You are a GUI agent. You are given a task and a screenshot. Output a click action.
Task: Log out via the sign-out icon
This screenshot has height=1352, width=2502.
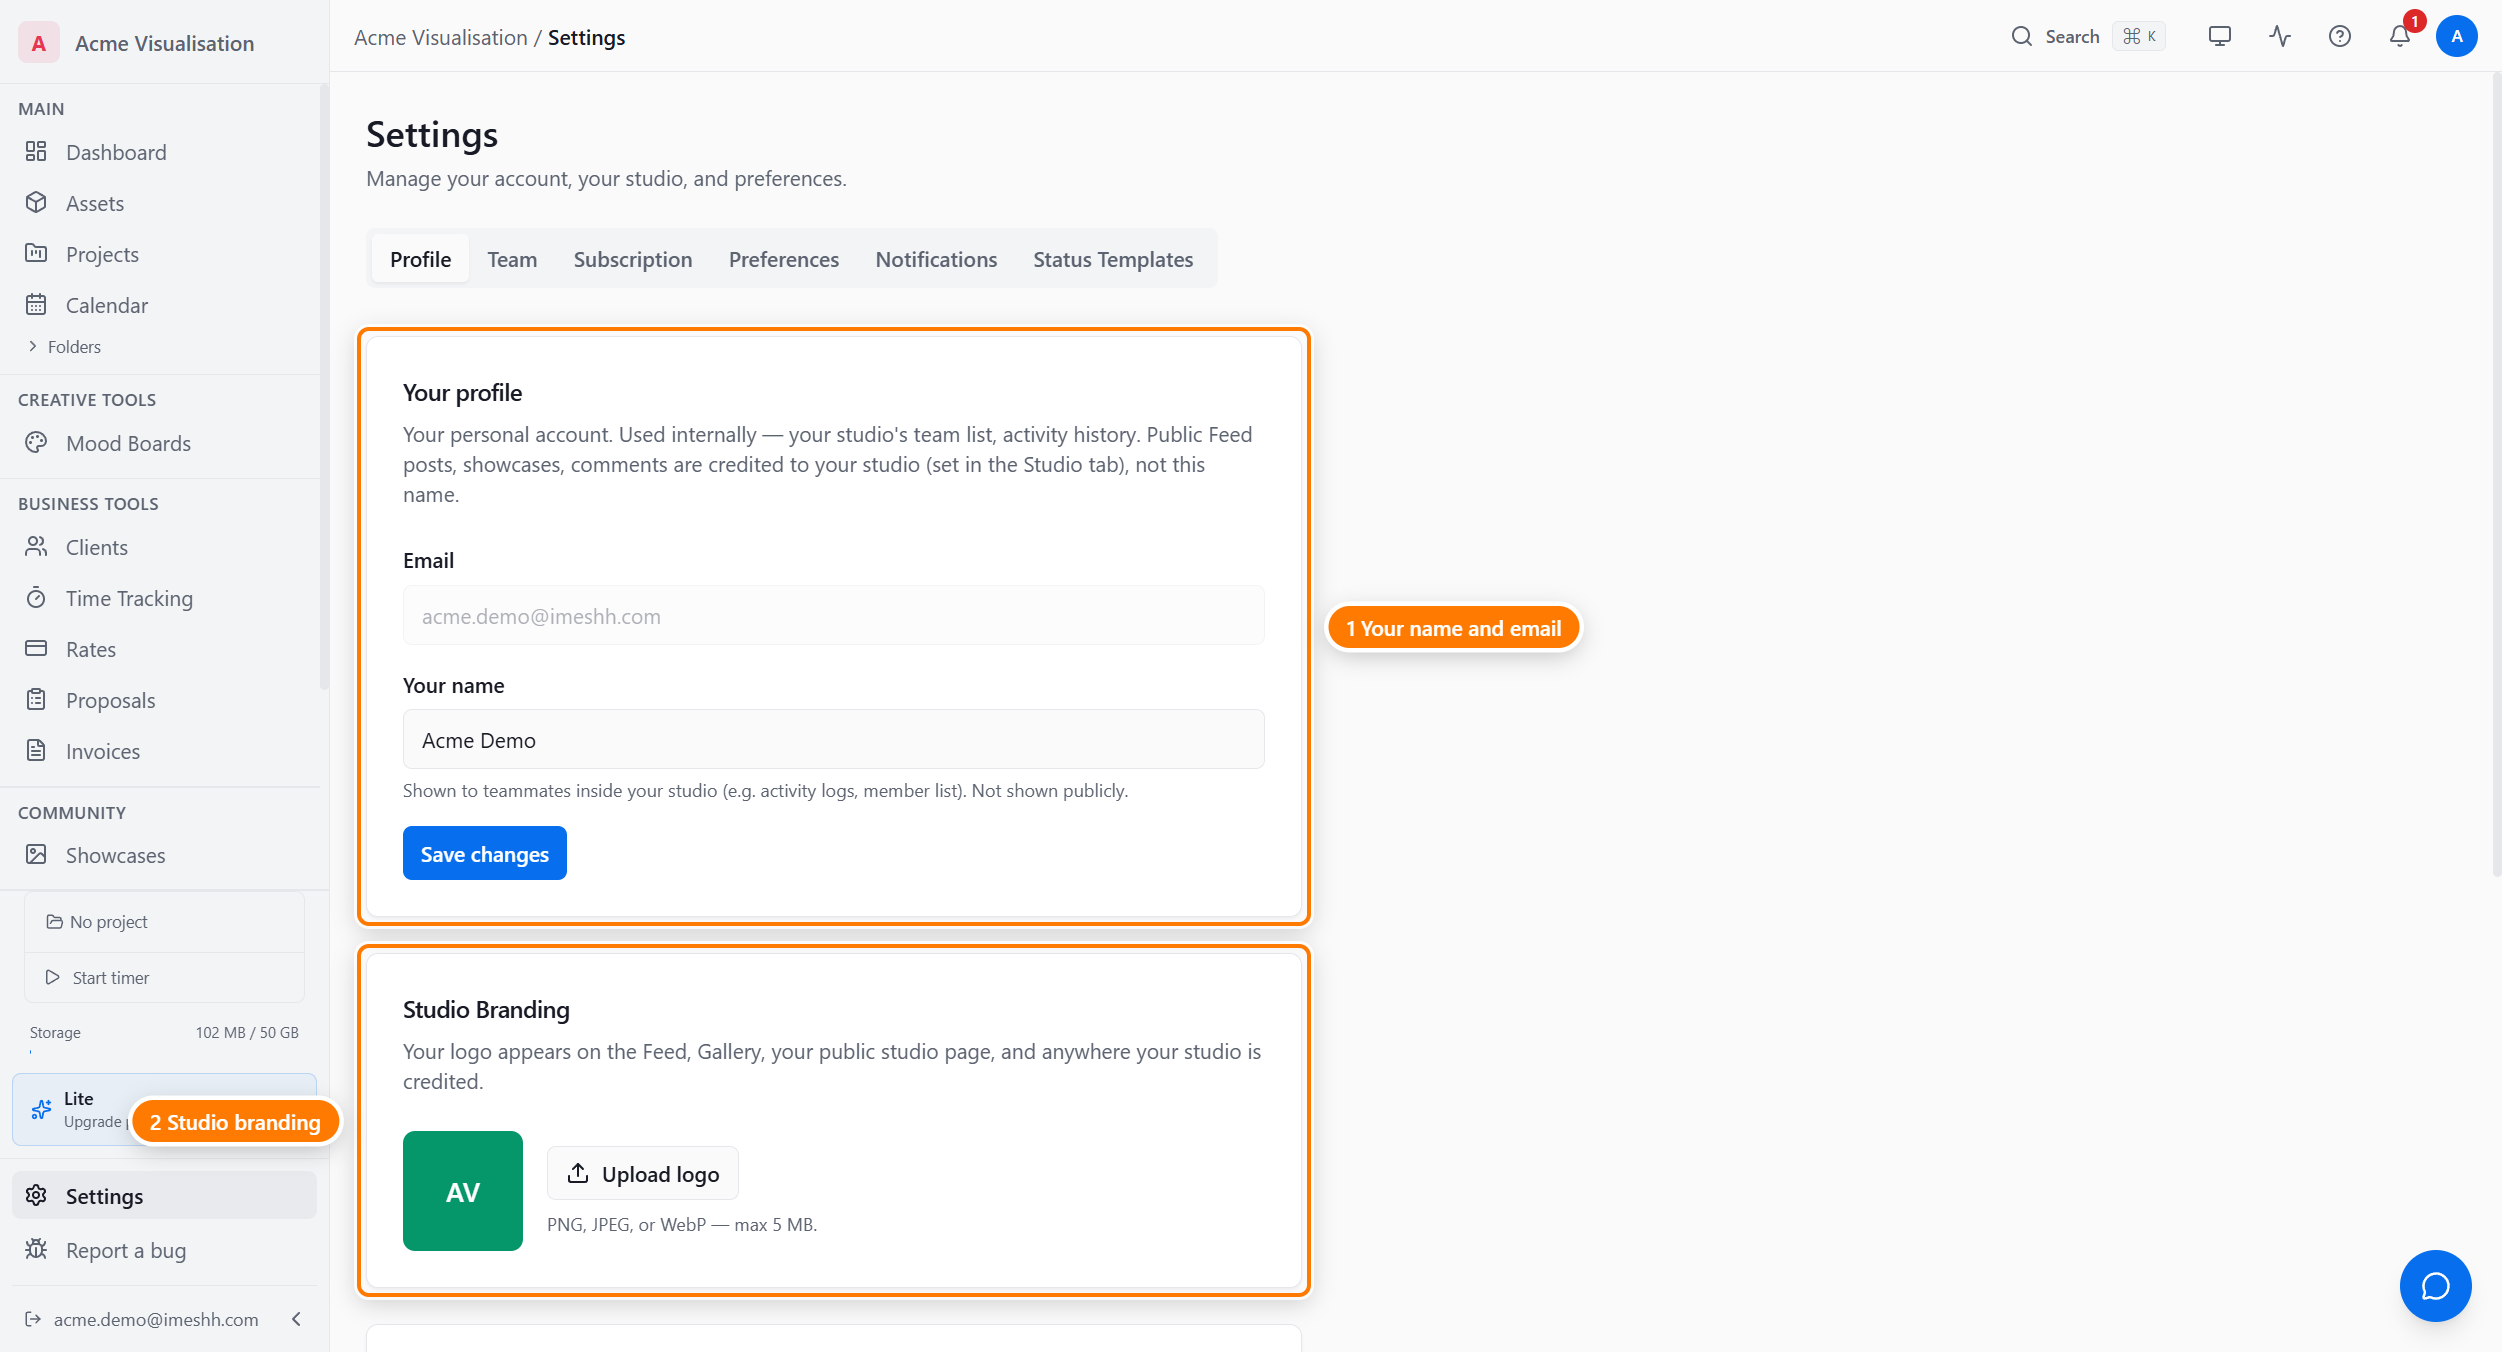coord(33,1319)
